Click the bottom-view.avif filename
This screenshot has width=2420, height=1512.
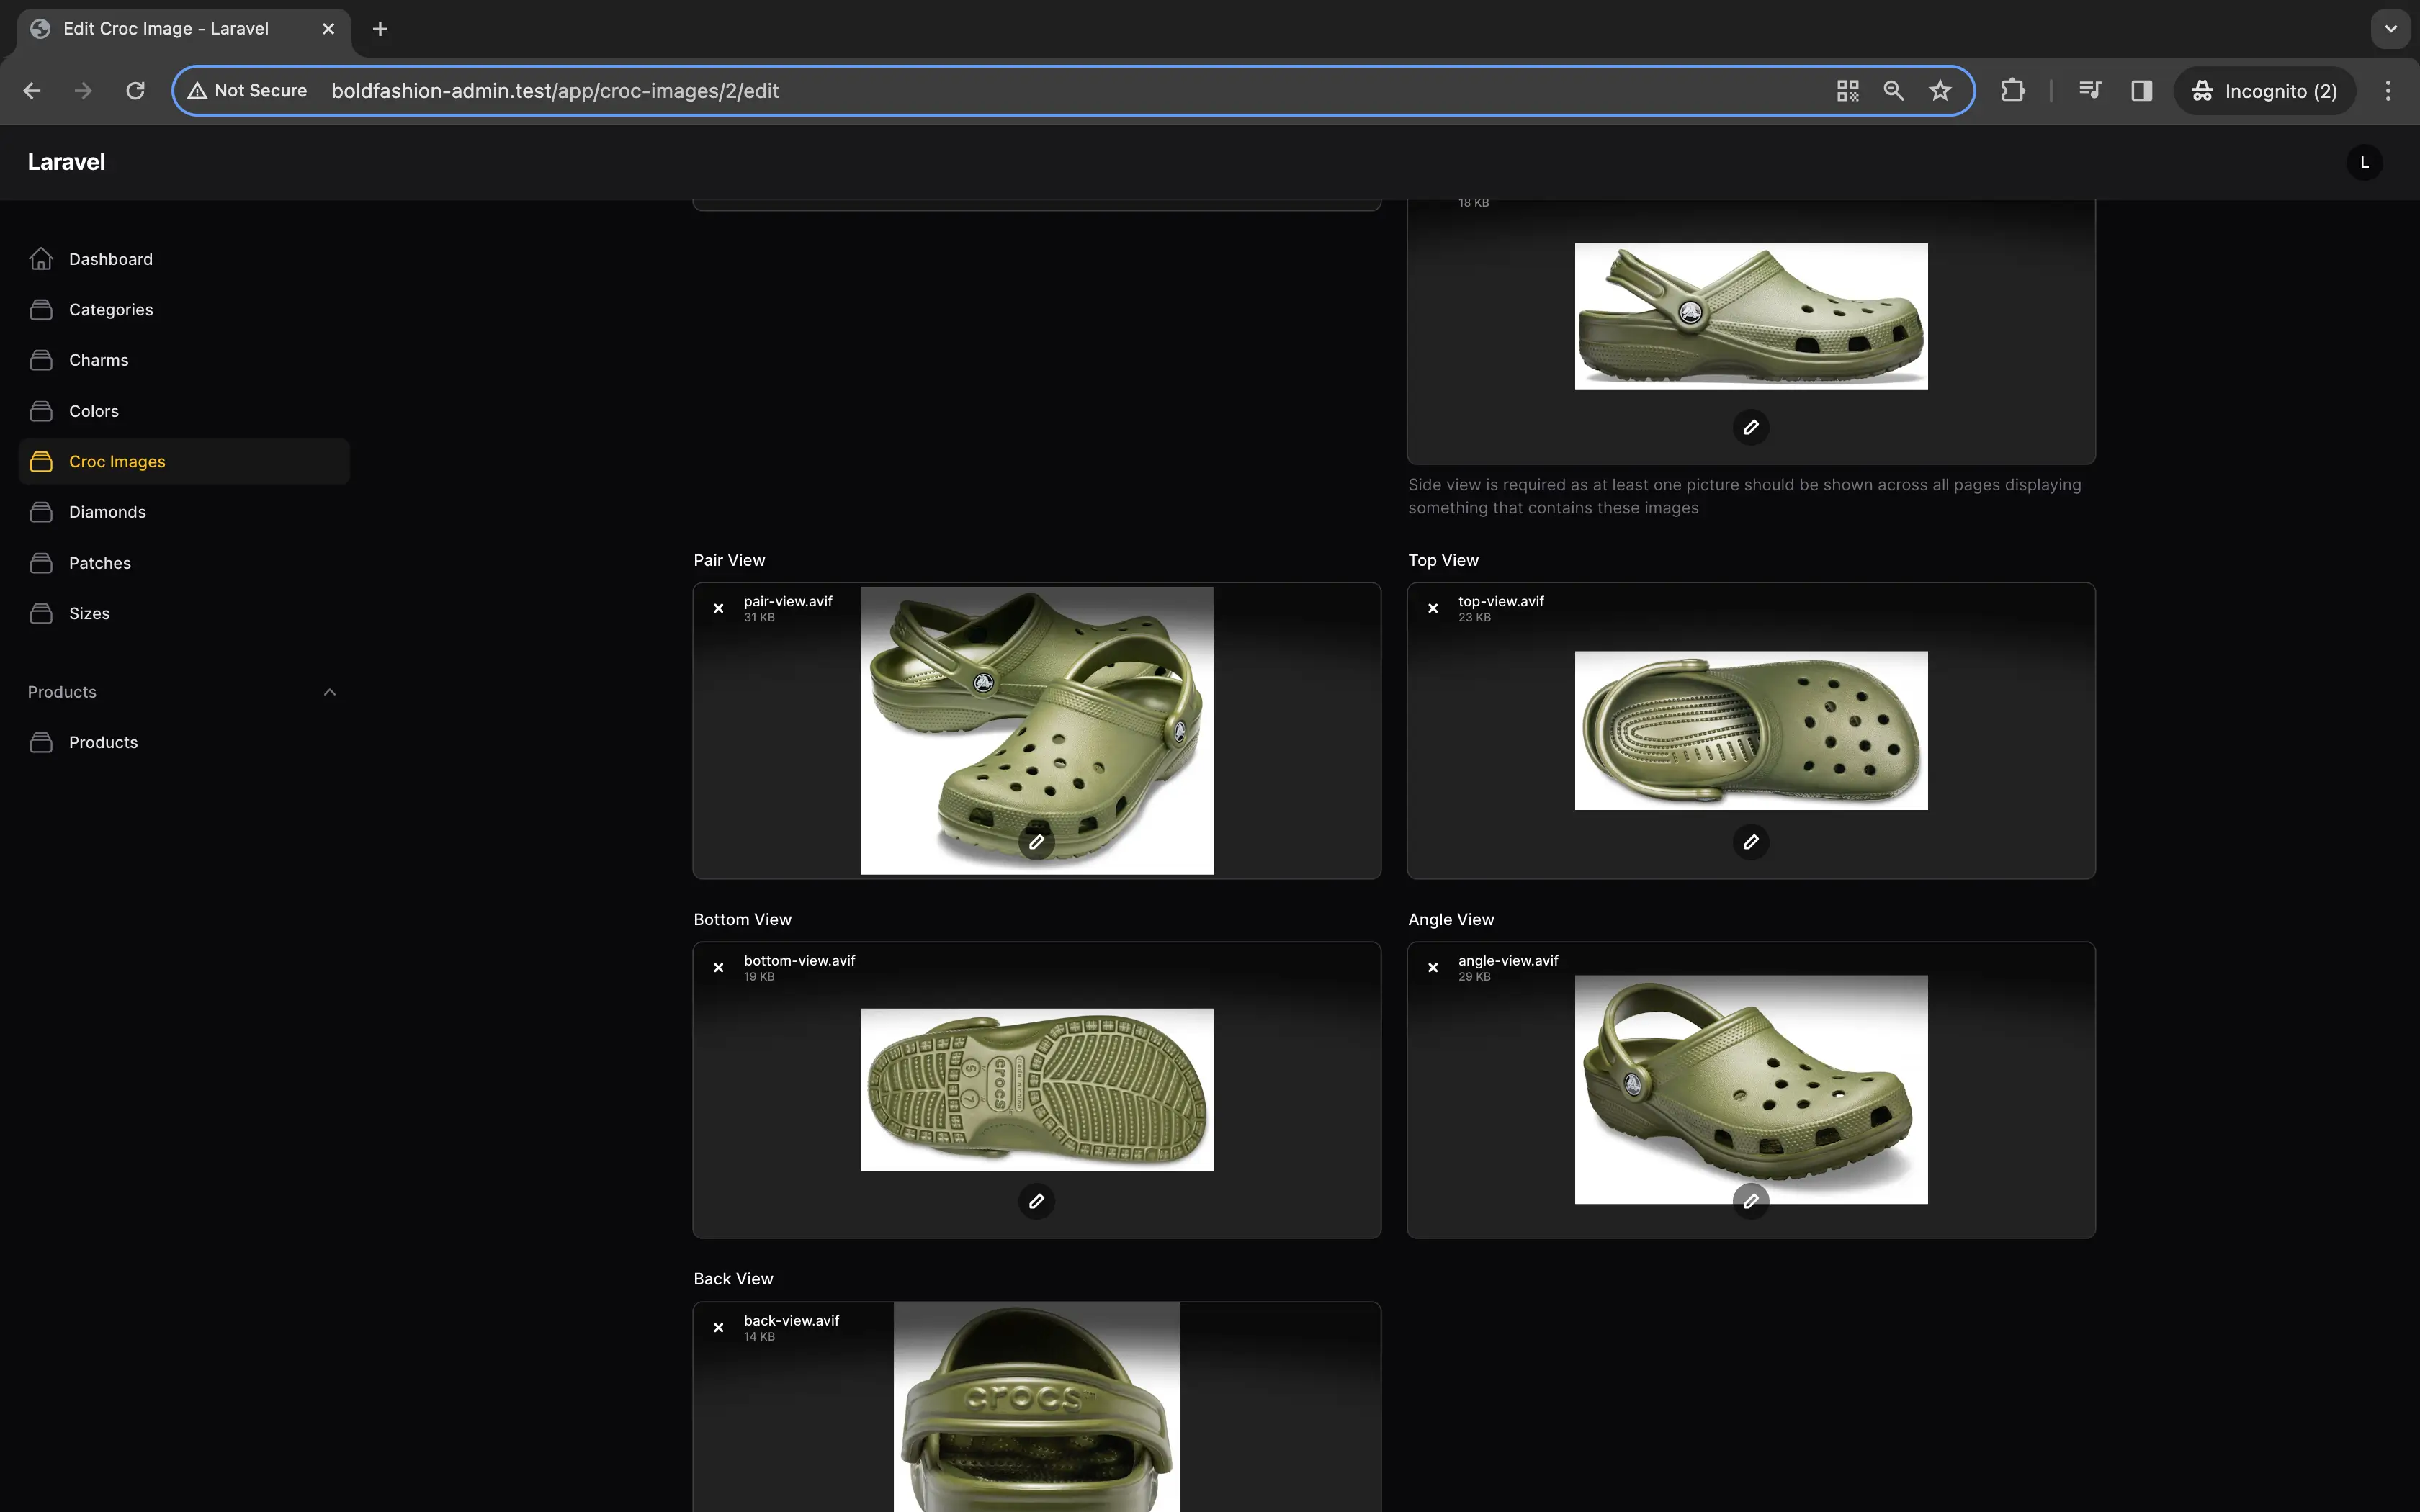800,960
